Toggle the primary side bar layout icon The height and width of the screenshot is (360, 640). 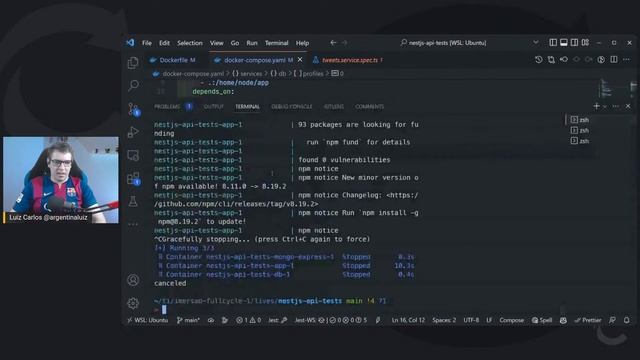coord(553,42)
